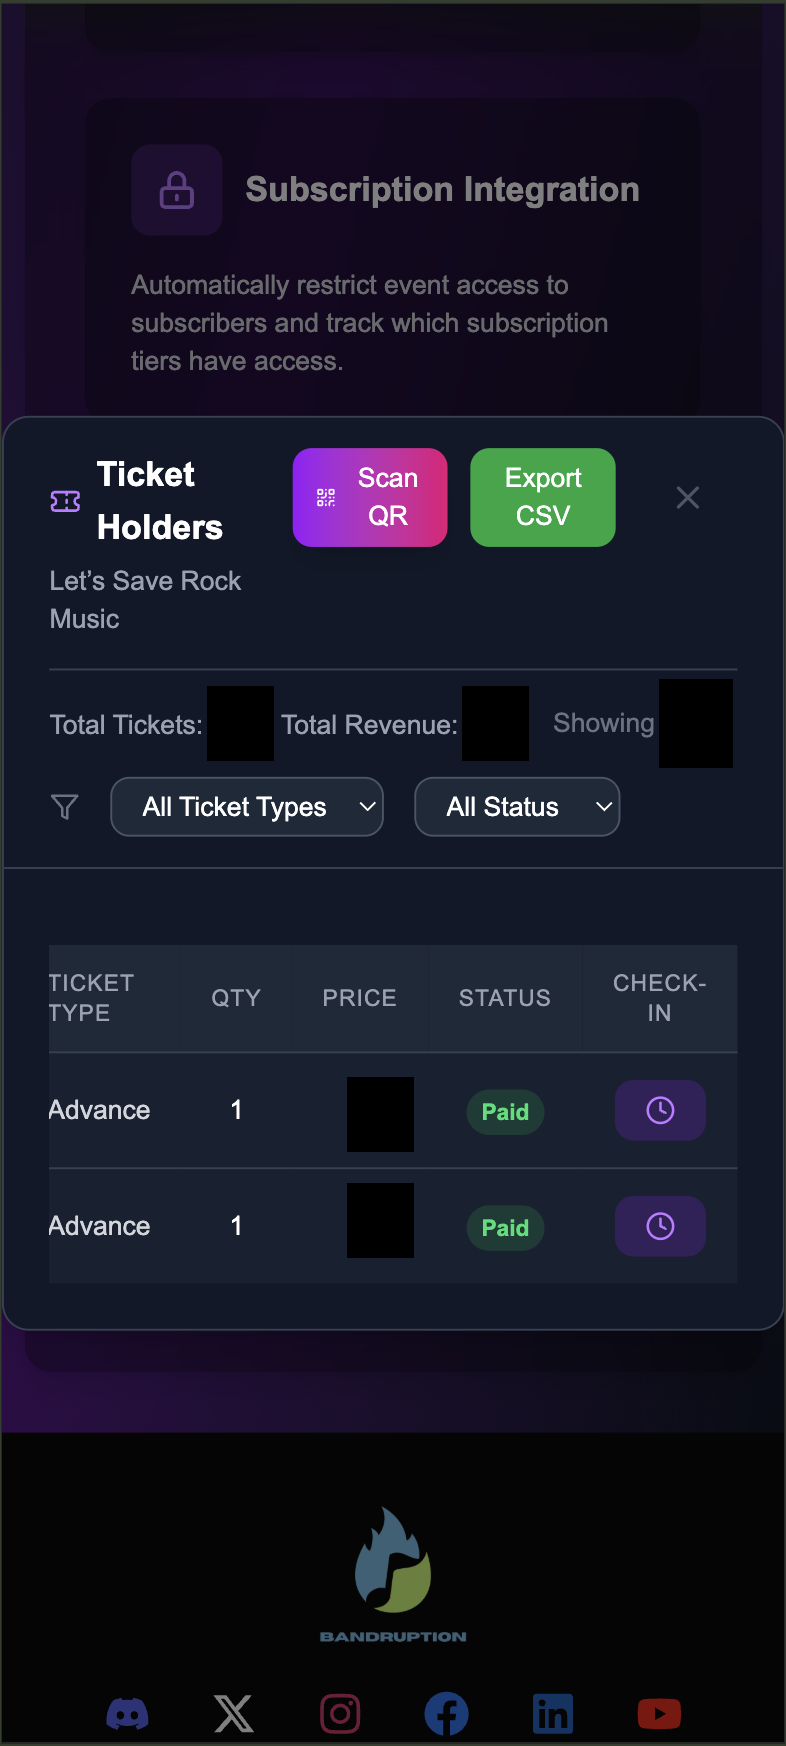Click the Ticket Type column header

coord(91,998)
